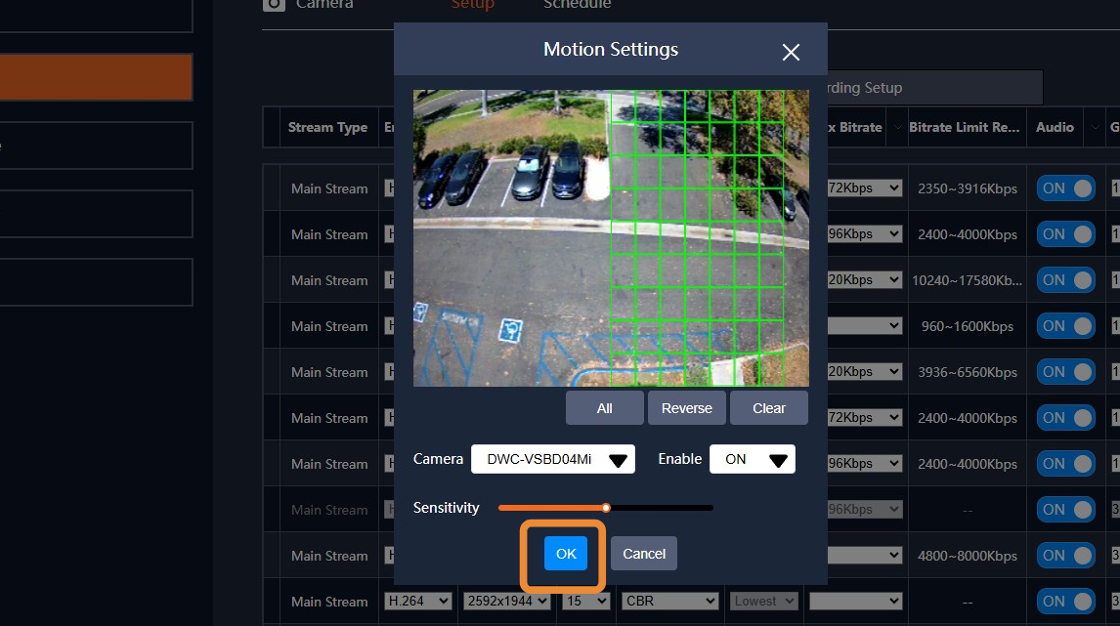Click the chevron next to Max Bitrate header
This screenshot has height=626, width=1120.
[x=897, y=127]
